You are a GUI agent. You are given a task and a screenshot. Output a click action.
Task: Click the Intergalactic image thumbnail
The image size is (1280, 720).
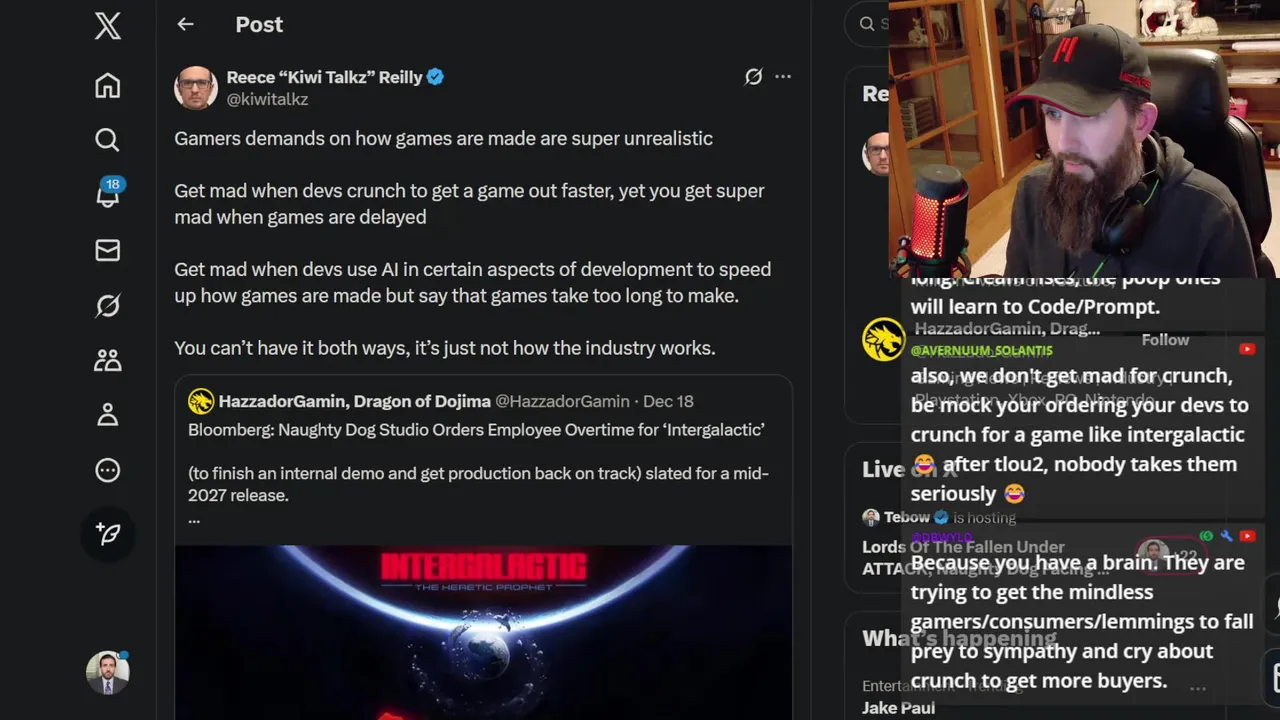[x=483, y=632]
